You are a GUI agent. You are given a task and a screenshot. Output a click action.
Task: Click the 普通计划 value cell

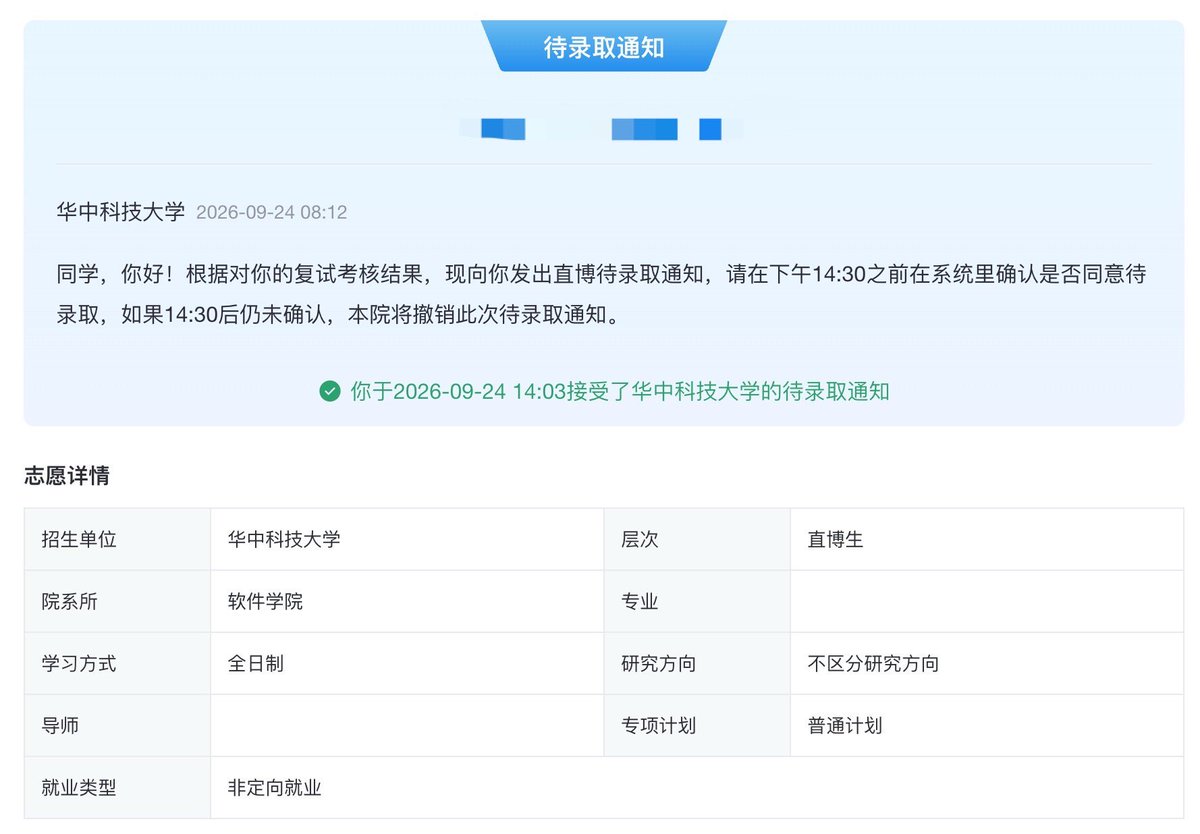pos(987,726)
